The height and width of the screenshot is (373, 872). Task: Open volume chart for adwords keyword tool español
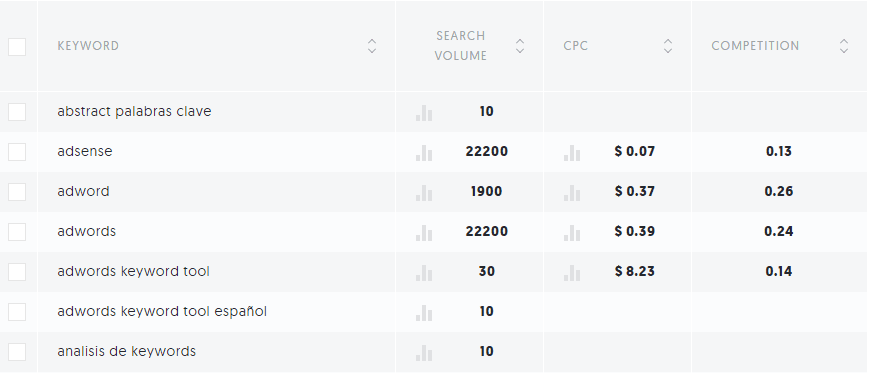tap(424, 313)
